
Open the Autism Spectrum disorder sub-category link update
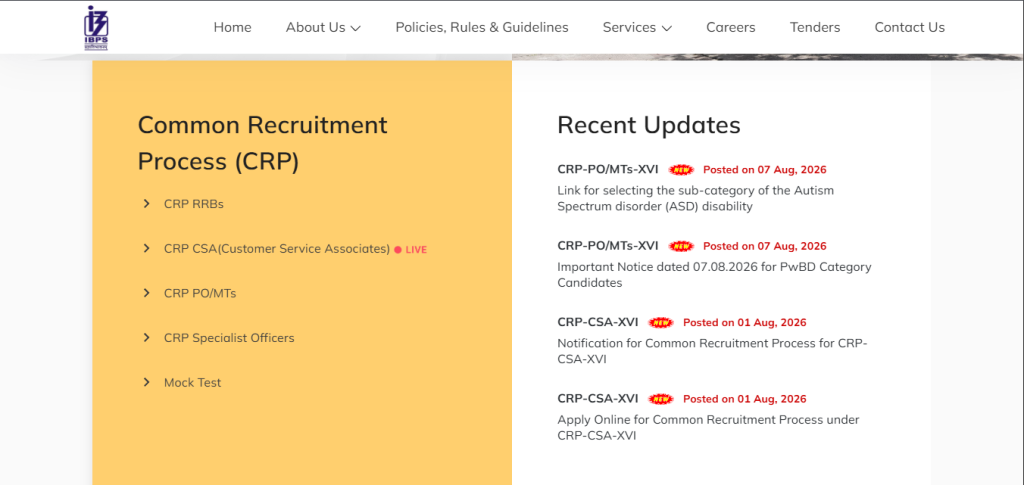pos(696,198)
